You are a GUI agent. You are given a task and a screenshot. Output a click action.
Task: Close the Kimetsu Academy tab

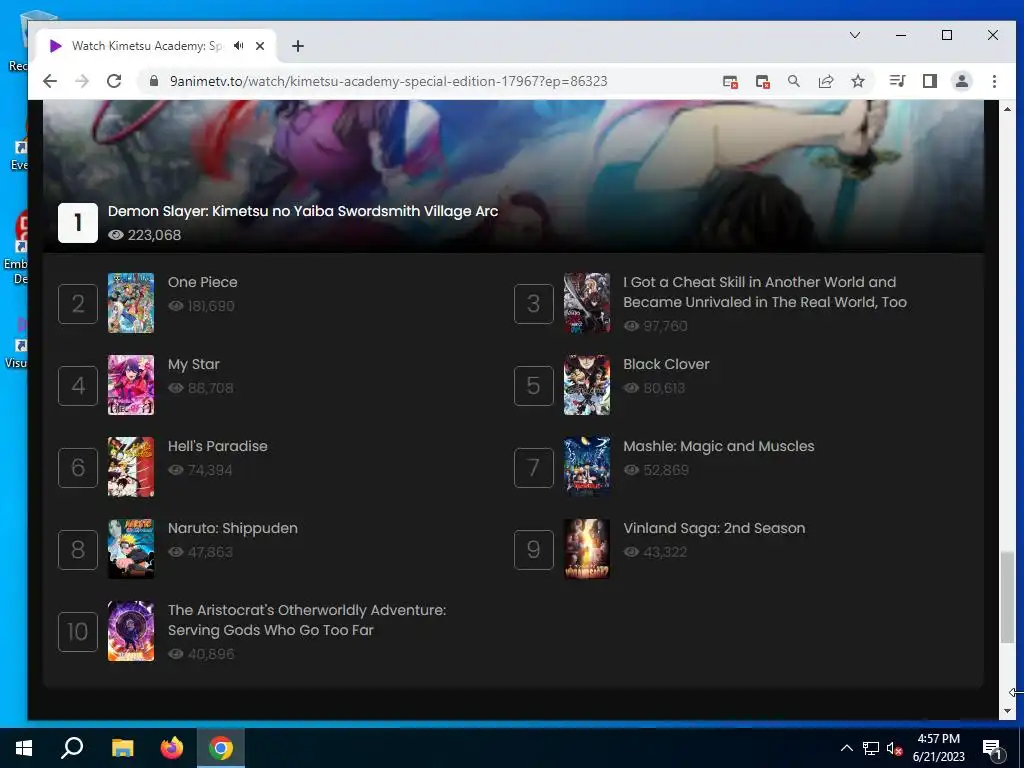pos(260,46)
